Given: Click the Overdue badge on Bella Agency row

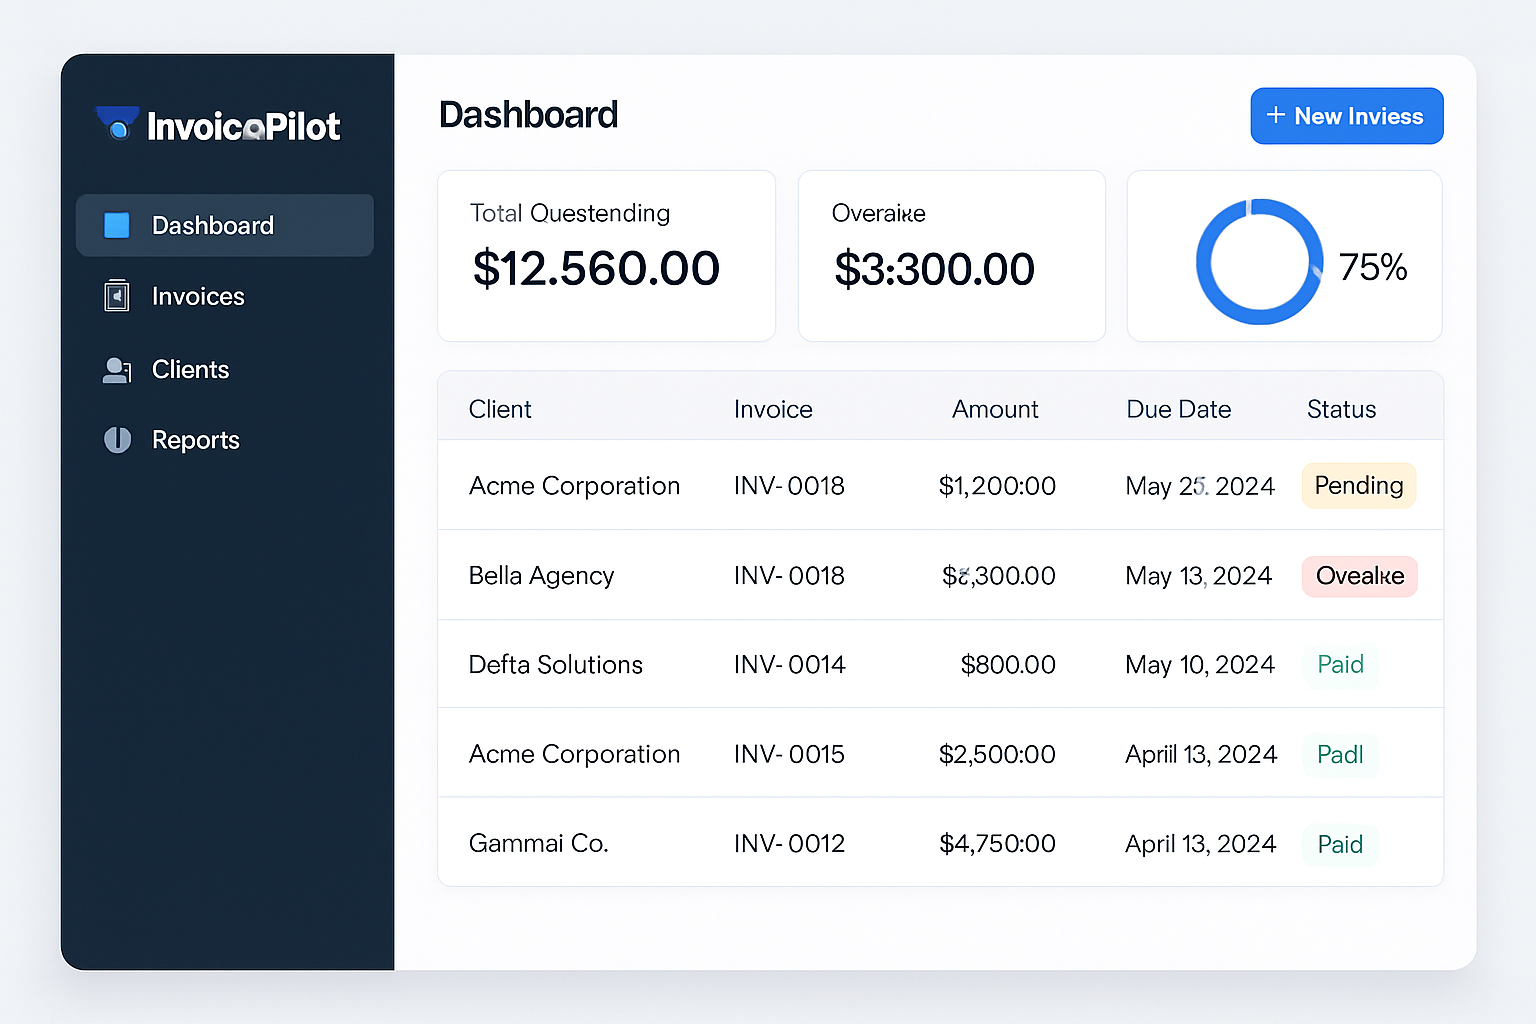Looking at the screenshot, I should (1358, 576).
